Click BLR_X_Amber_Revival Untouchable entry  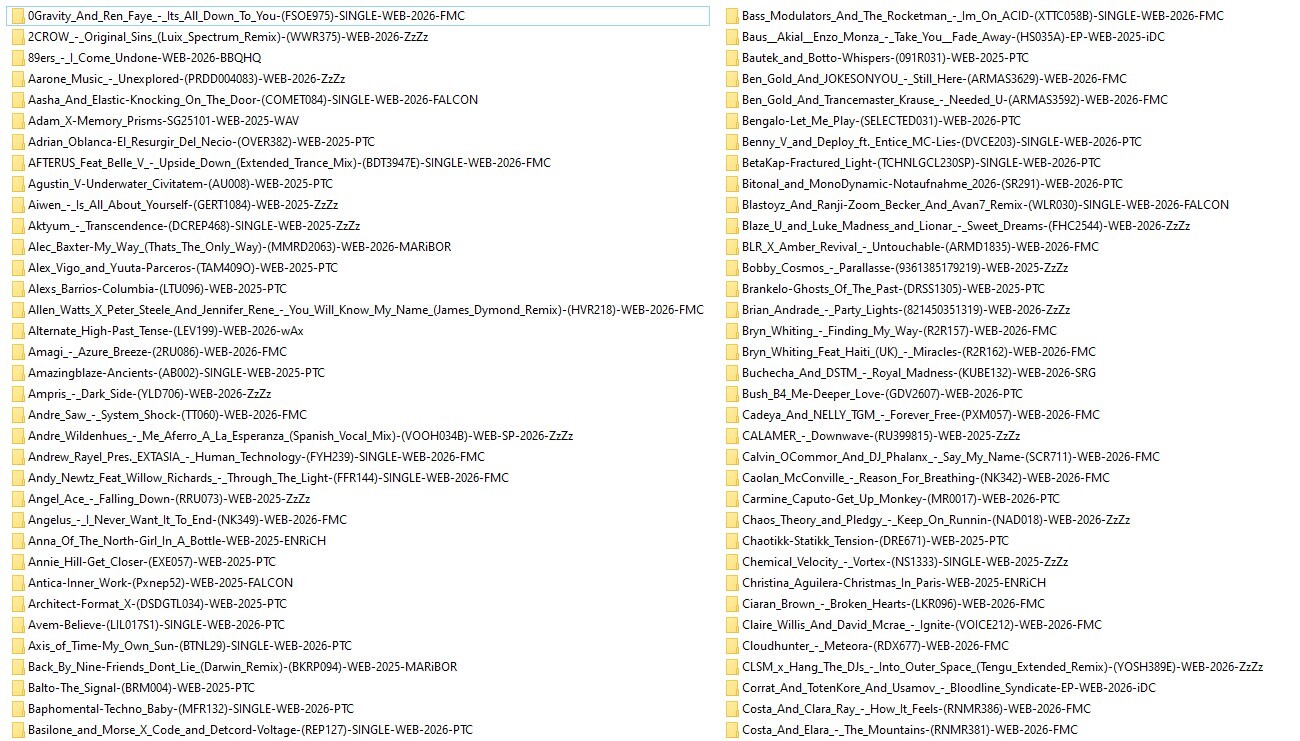(920, 247)
